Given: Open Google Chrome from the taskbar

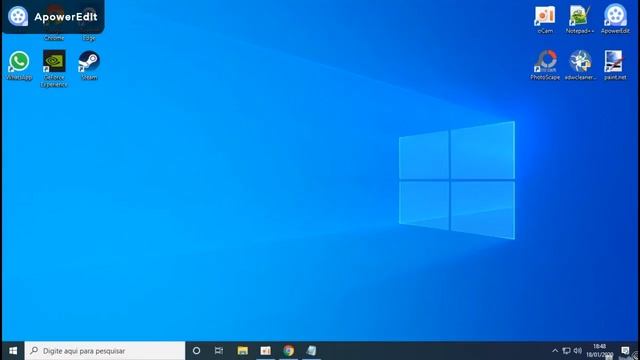Looking at the screenshot, I should (289, 351).
